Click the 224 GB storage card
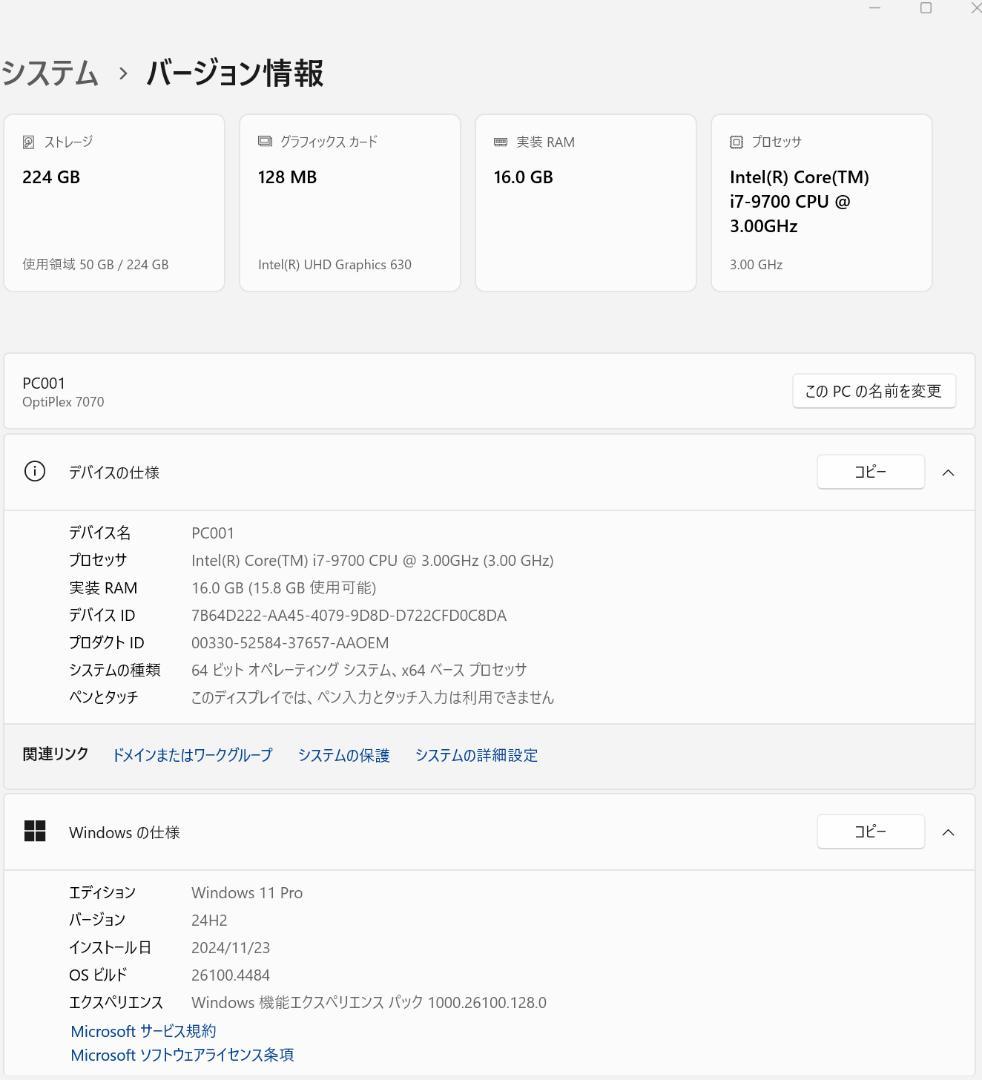This screenshot has width=982, height=1080. tap(114, 202)
